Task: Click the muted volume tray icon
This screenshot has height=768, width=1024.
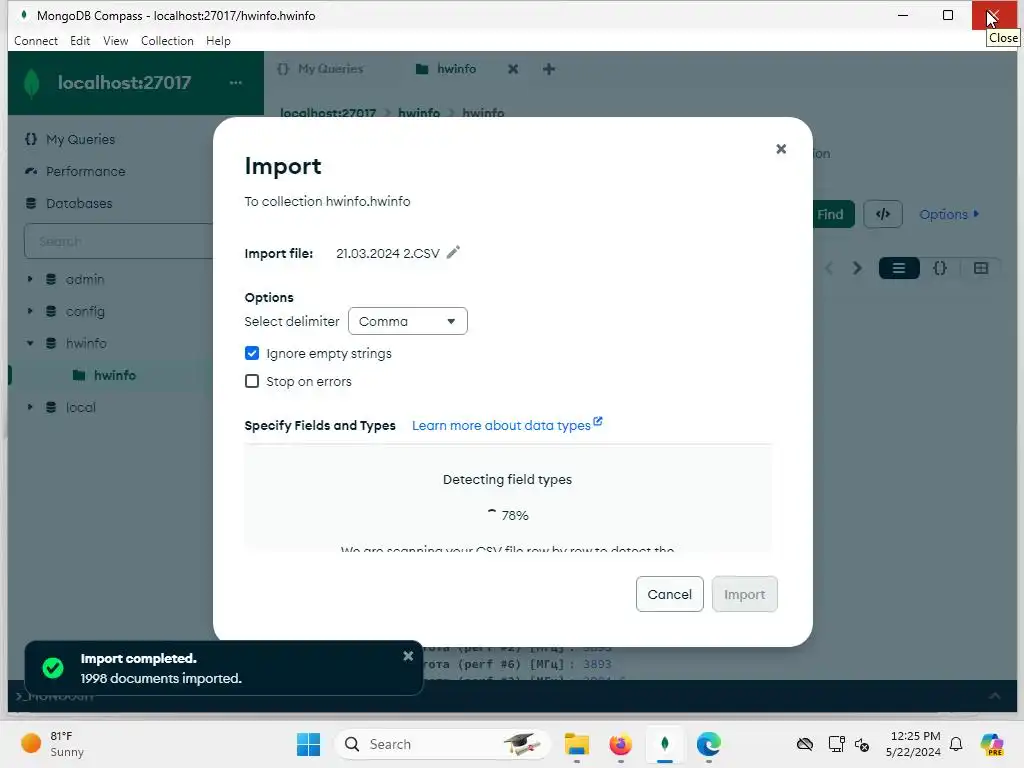Action: point(862,744)
